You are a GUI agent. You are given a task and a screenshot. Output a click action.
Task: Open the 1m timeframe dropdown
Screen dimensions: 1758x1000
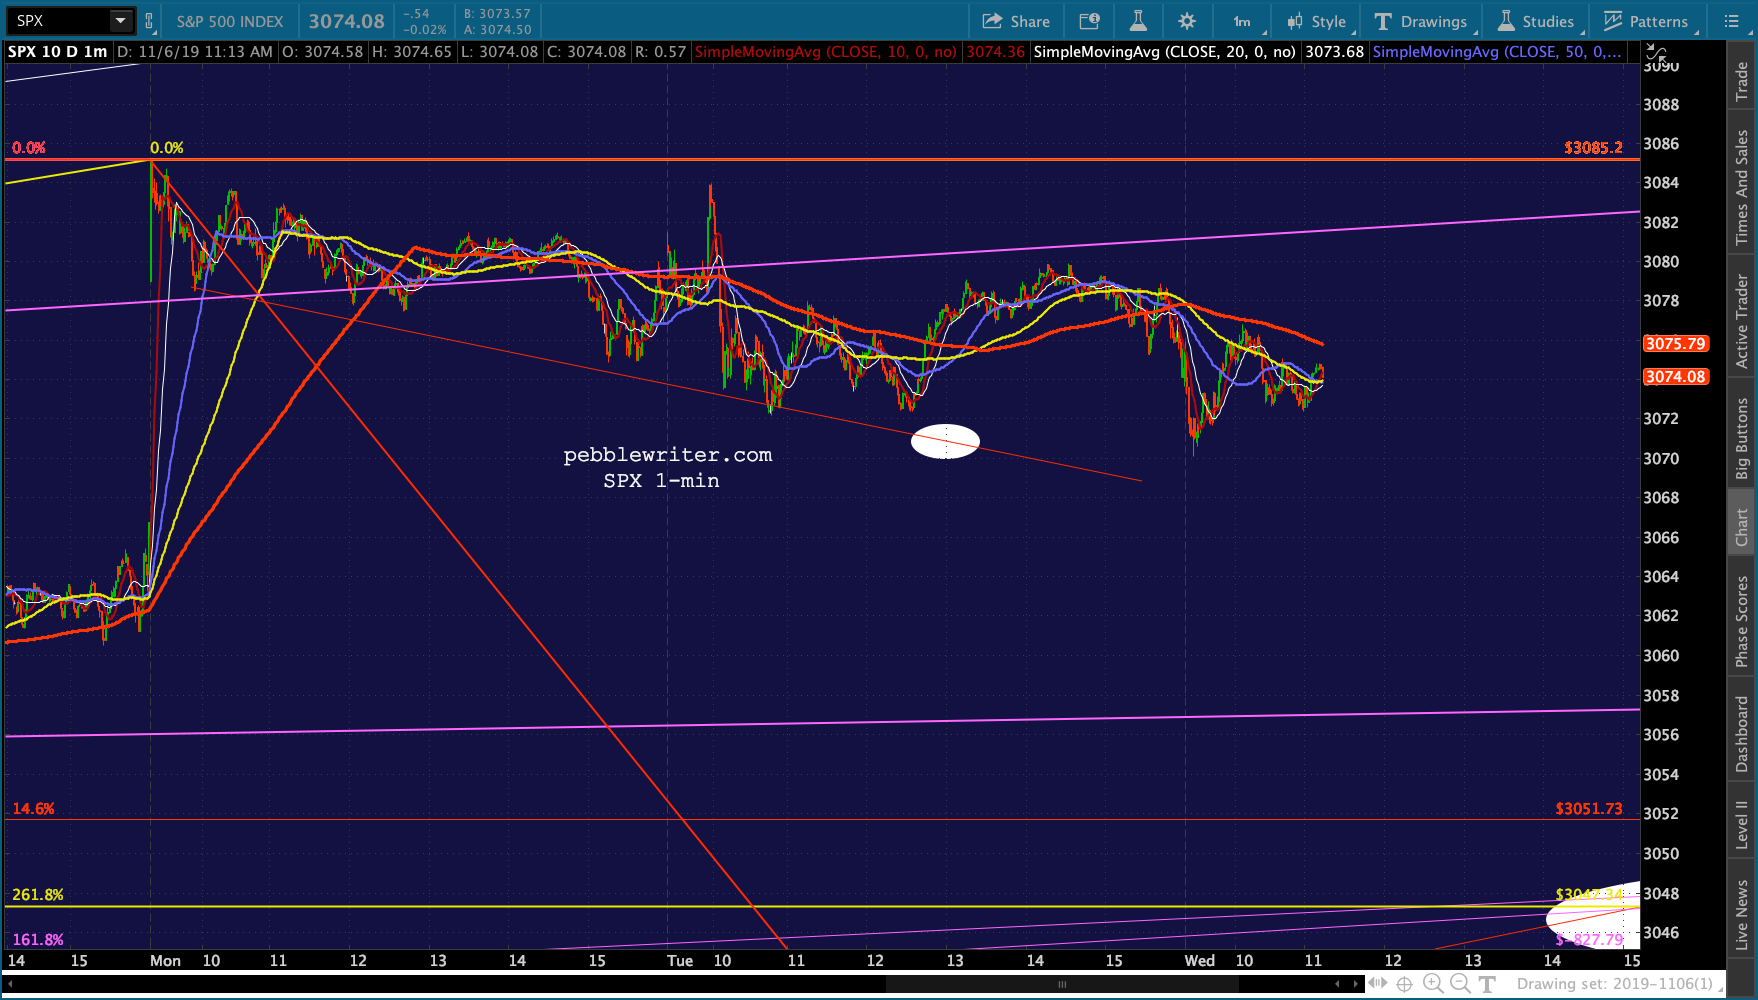[1242, 21]
